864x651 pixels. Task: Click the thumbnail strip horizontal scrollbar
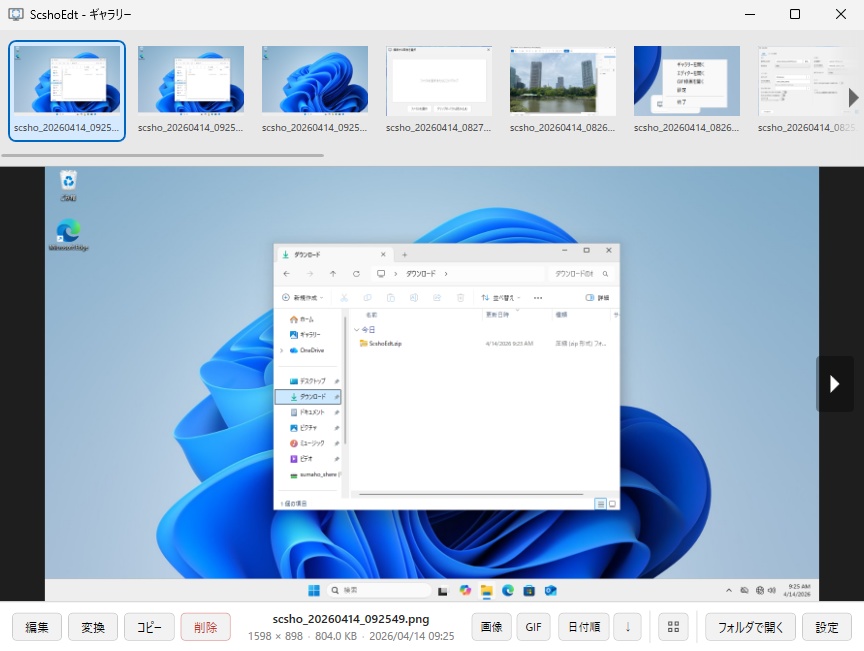(x=163, y=155)
